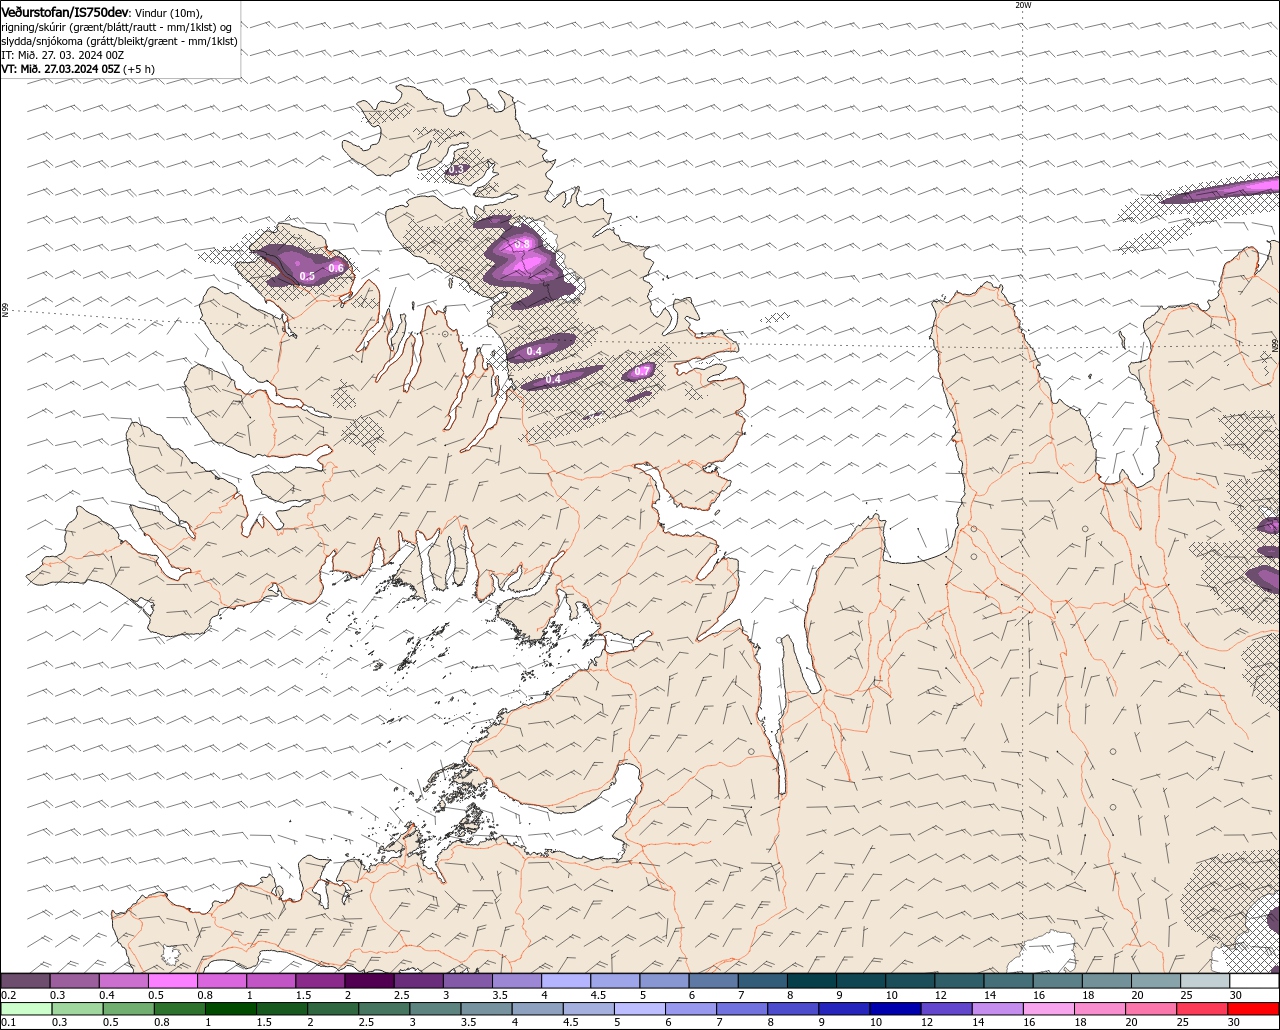Click the upper legend swatch labeled 20
The height and width of the screenshot is (1030, 1280).
(1157, 981)
